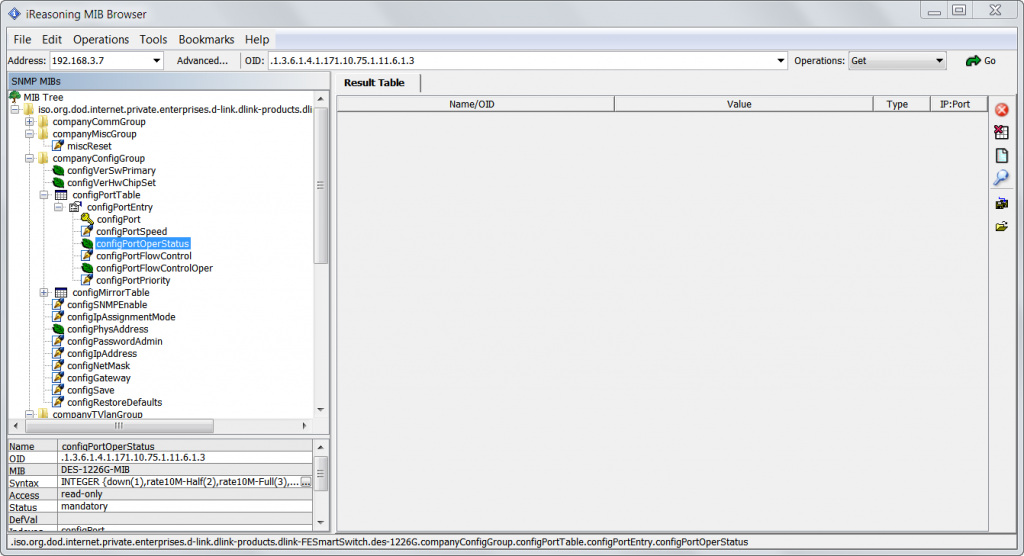The height and width of the screenshot is (556, 1024).
Task: Click the Advanced... button
Action: (202, 61)
